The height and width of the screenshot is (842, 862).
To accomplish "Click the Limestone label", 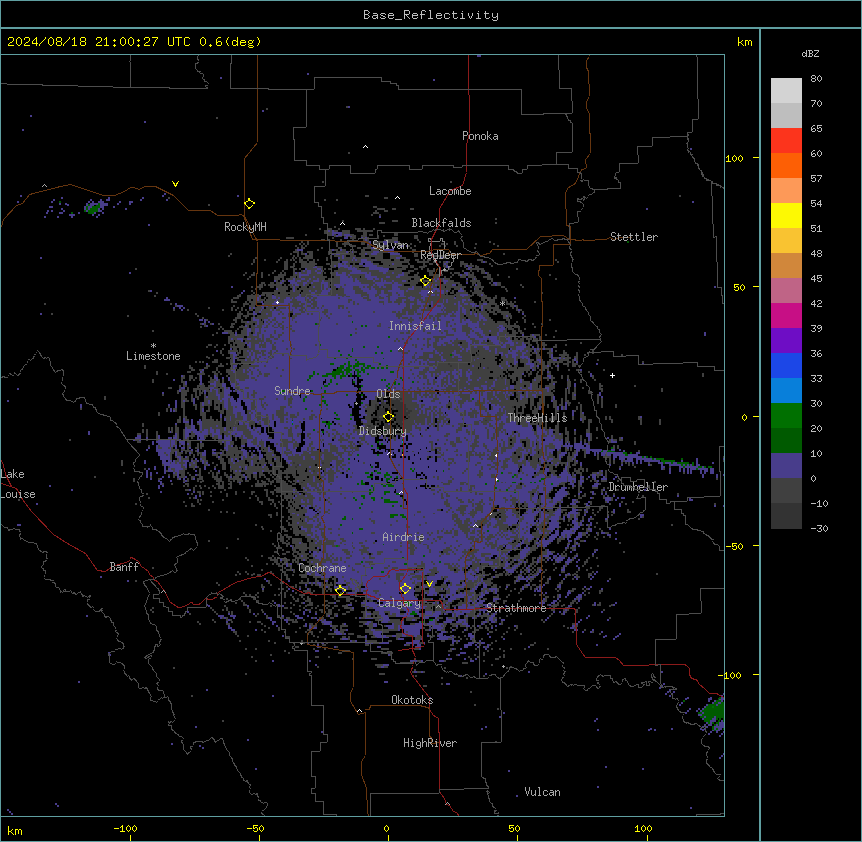I will (153, 356).
